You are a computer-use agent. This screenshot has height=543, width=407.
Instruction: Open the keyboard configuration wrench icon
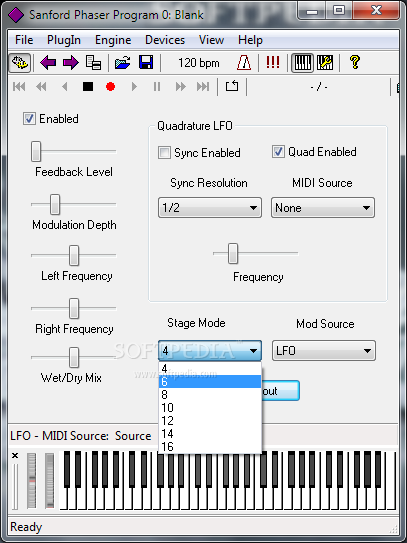[x=325, y=63]
